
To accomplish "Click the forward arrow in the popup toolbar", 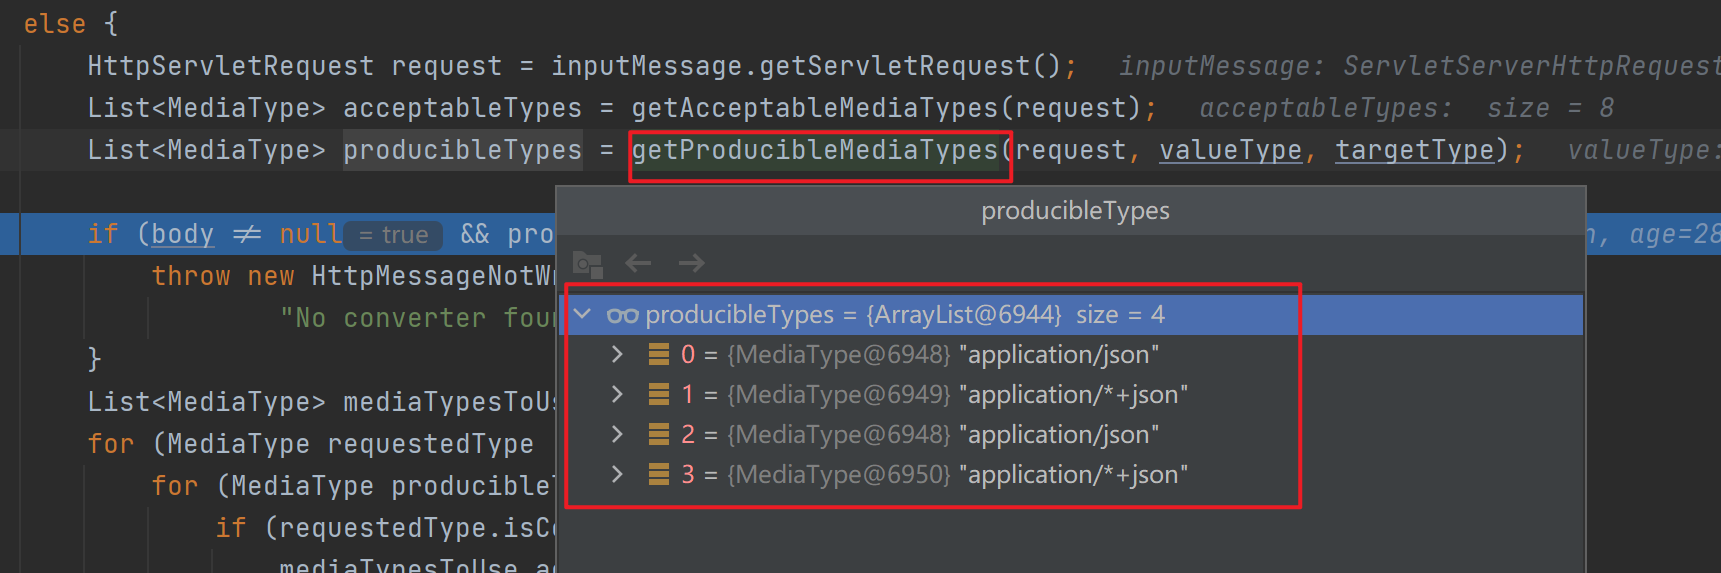I will 691,263.
